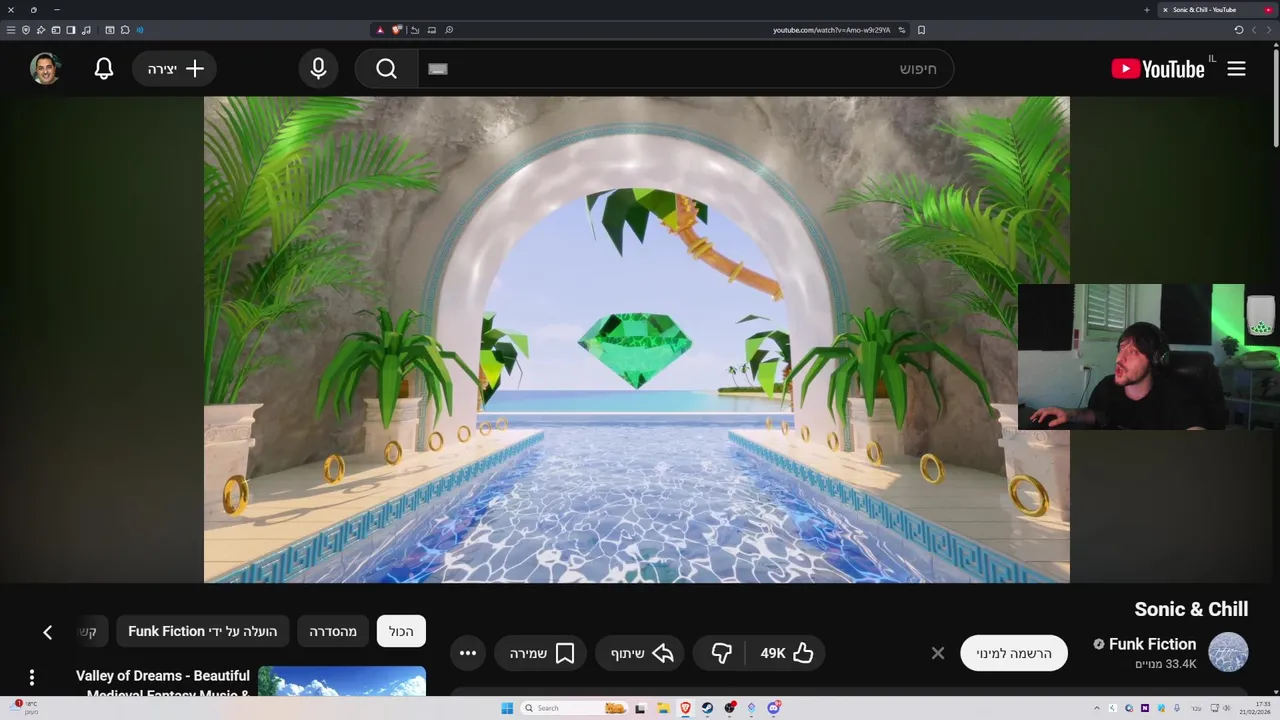Viewport: 1280px width, 720px height.
Task: Open the Valley of Dreams video title
Action: click(x=163, y=684)
